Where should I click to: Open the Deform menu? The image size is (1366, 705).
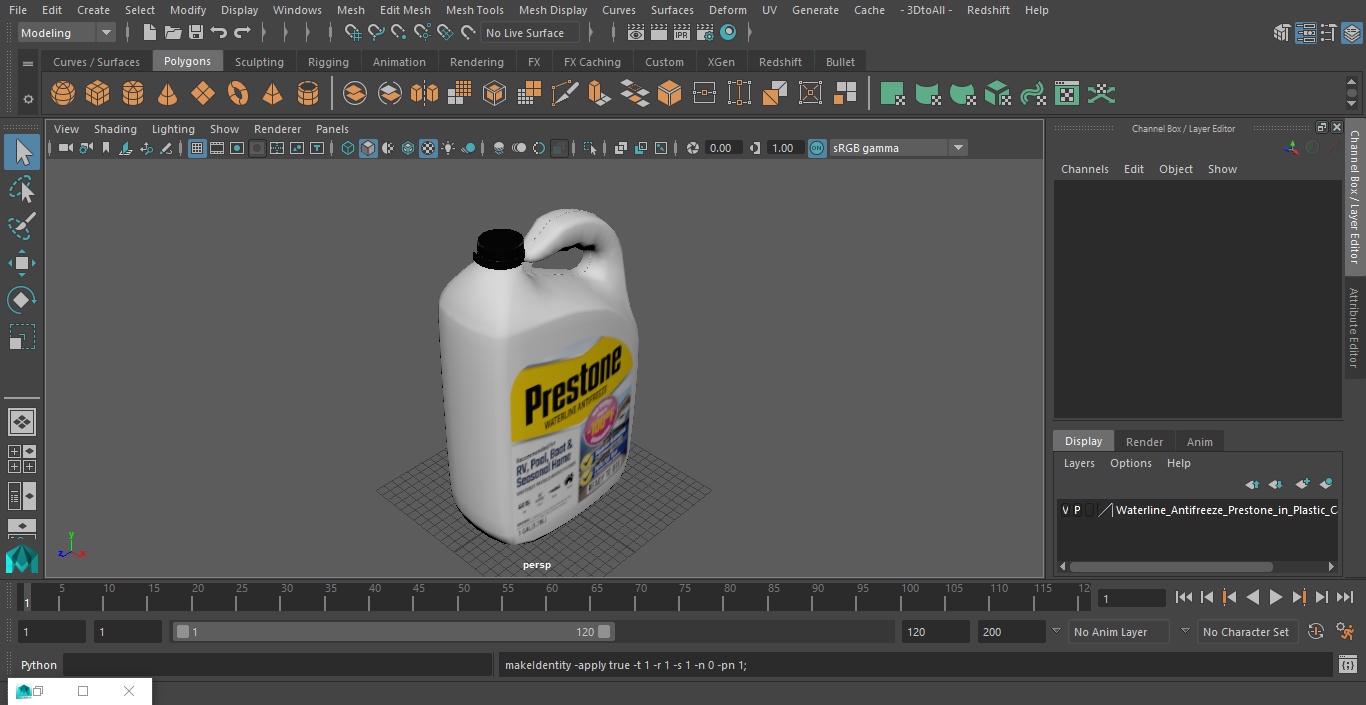[x=727, y=10]
